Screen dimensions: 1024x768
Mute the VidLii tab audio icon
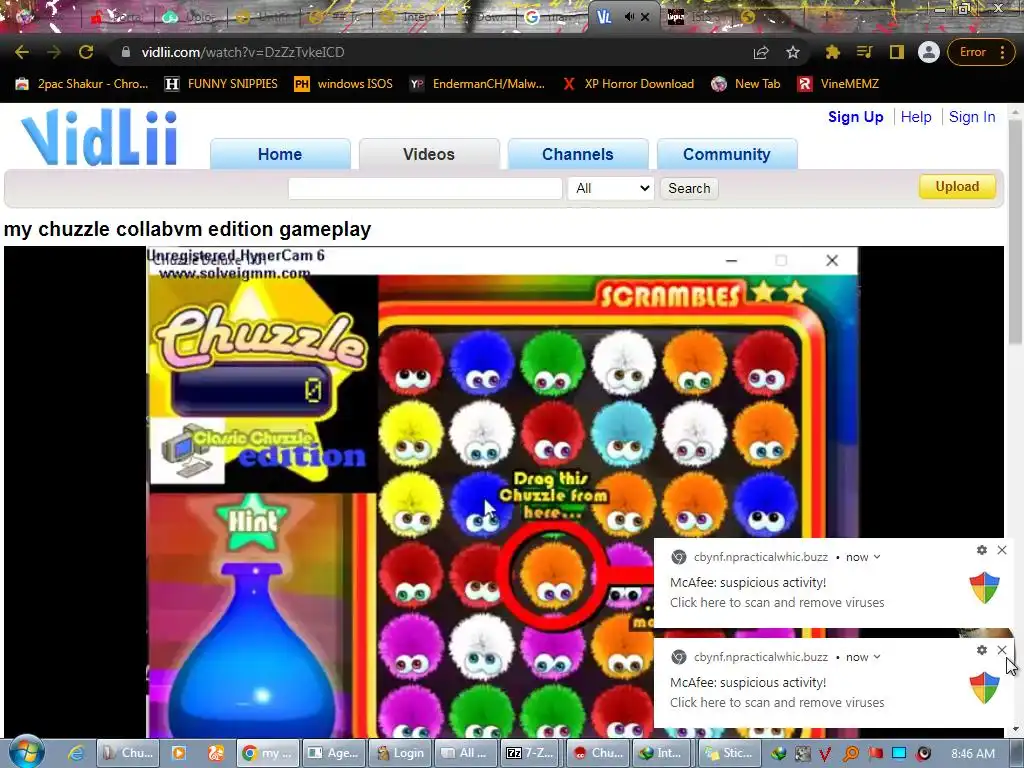(x=628, y=17)
